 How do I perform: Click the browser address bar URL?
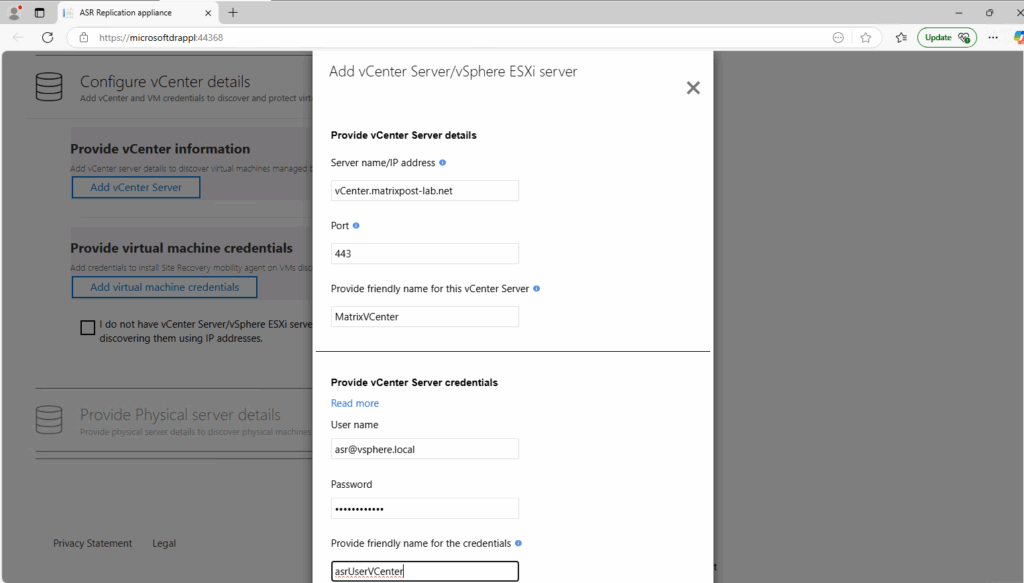coord(161,37)
